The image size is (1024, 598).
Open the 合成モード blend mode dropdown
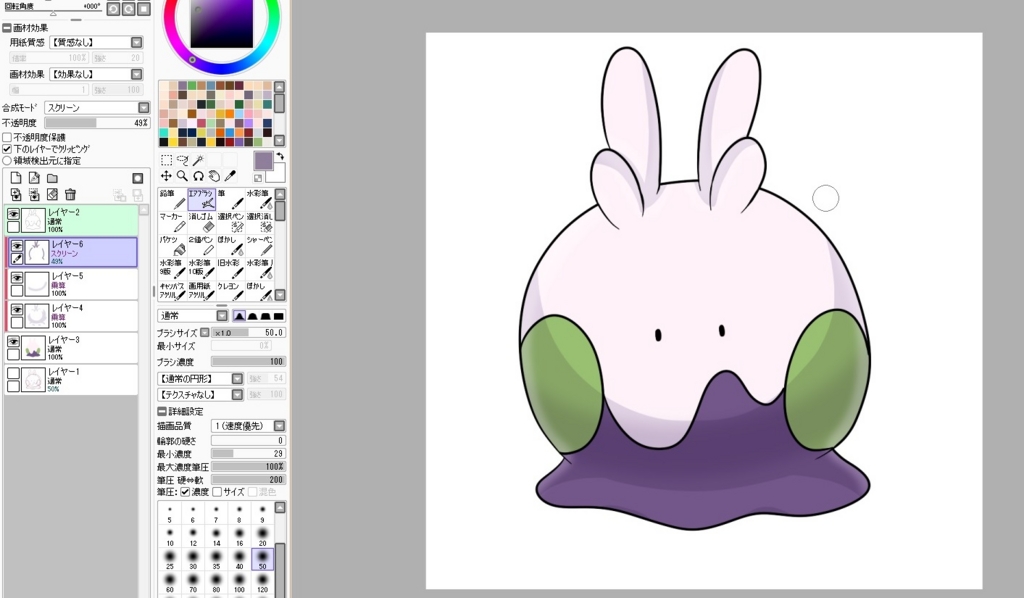click(144, 108)
